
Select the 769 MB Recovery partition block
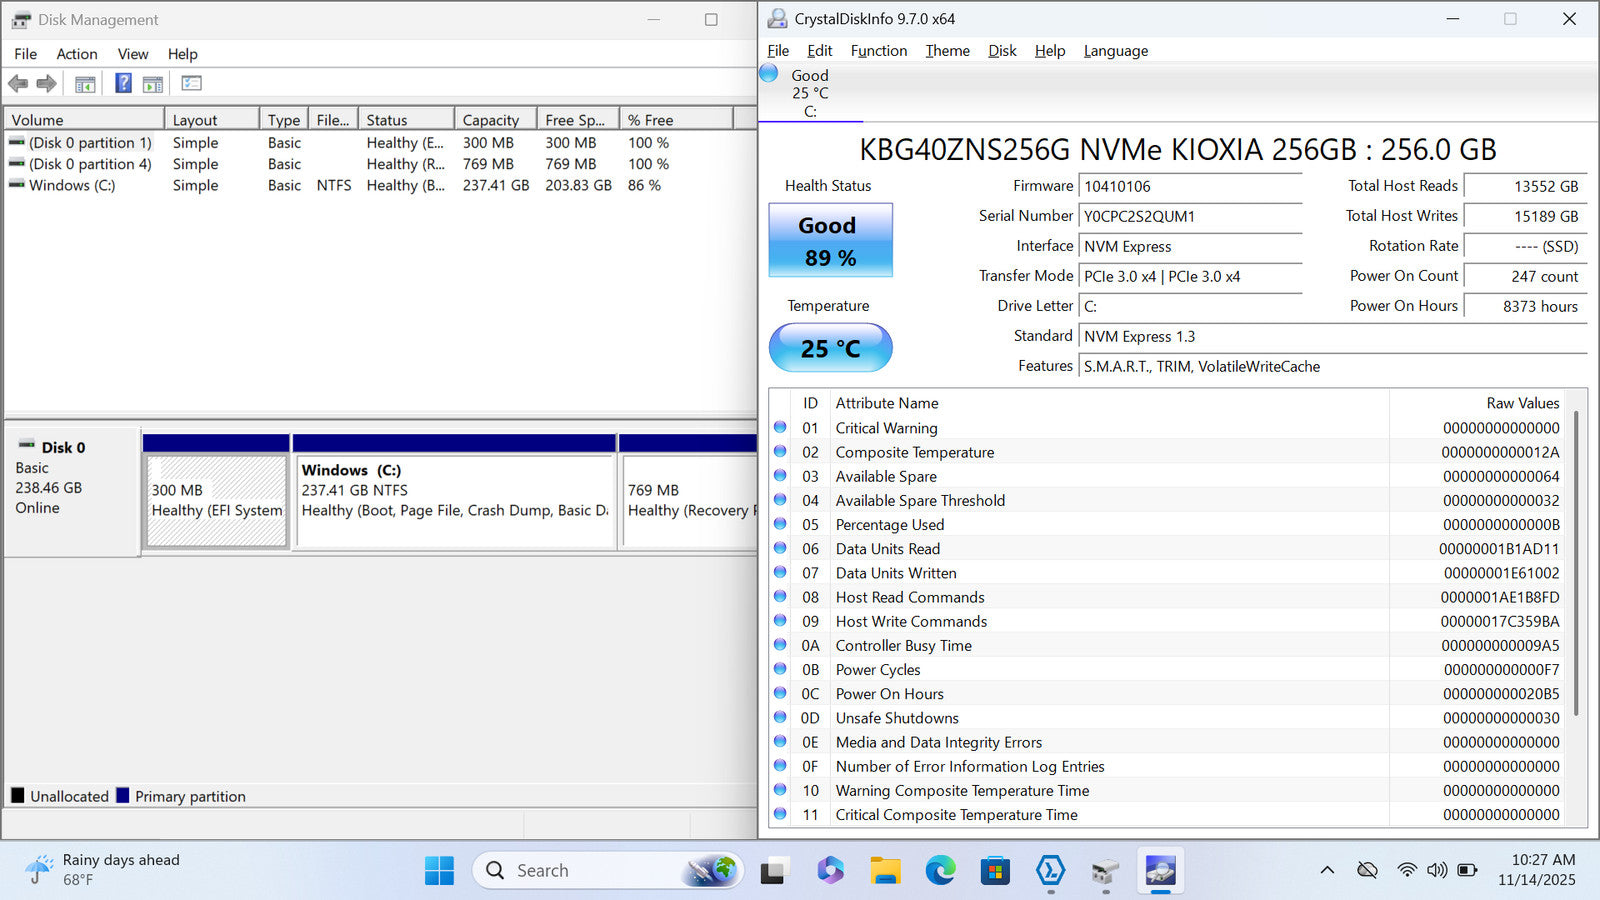(x=688, y=500)
